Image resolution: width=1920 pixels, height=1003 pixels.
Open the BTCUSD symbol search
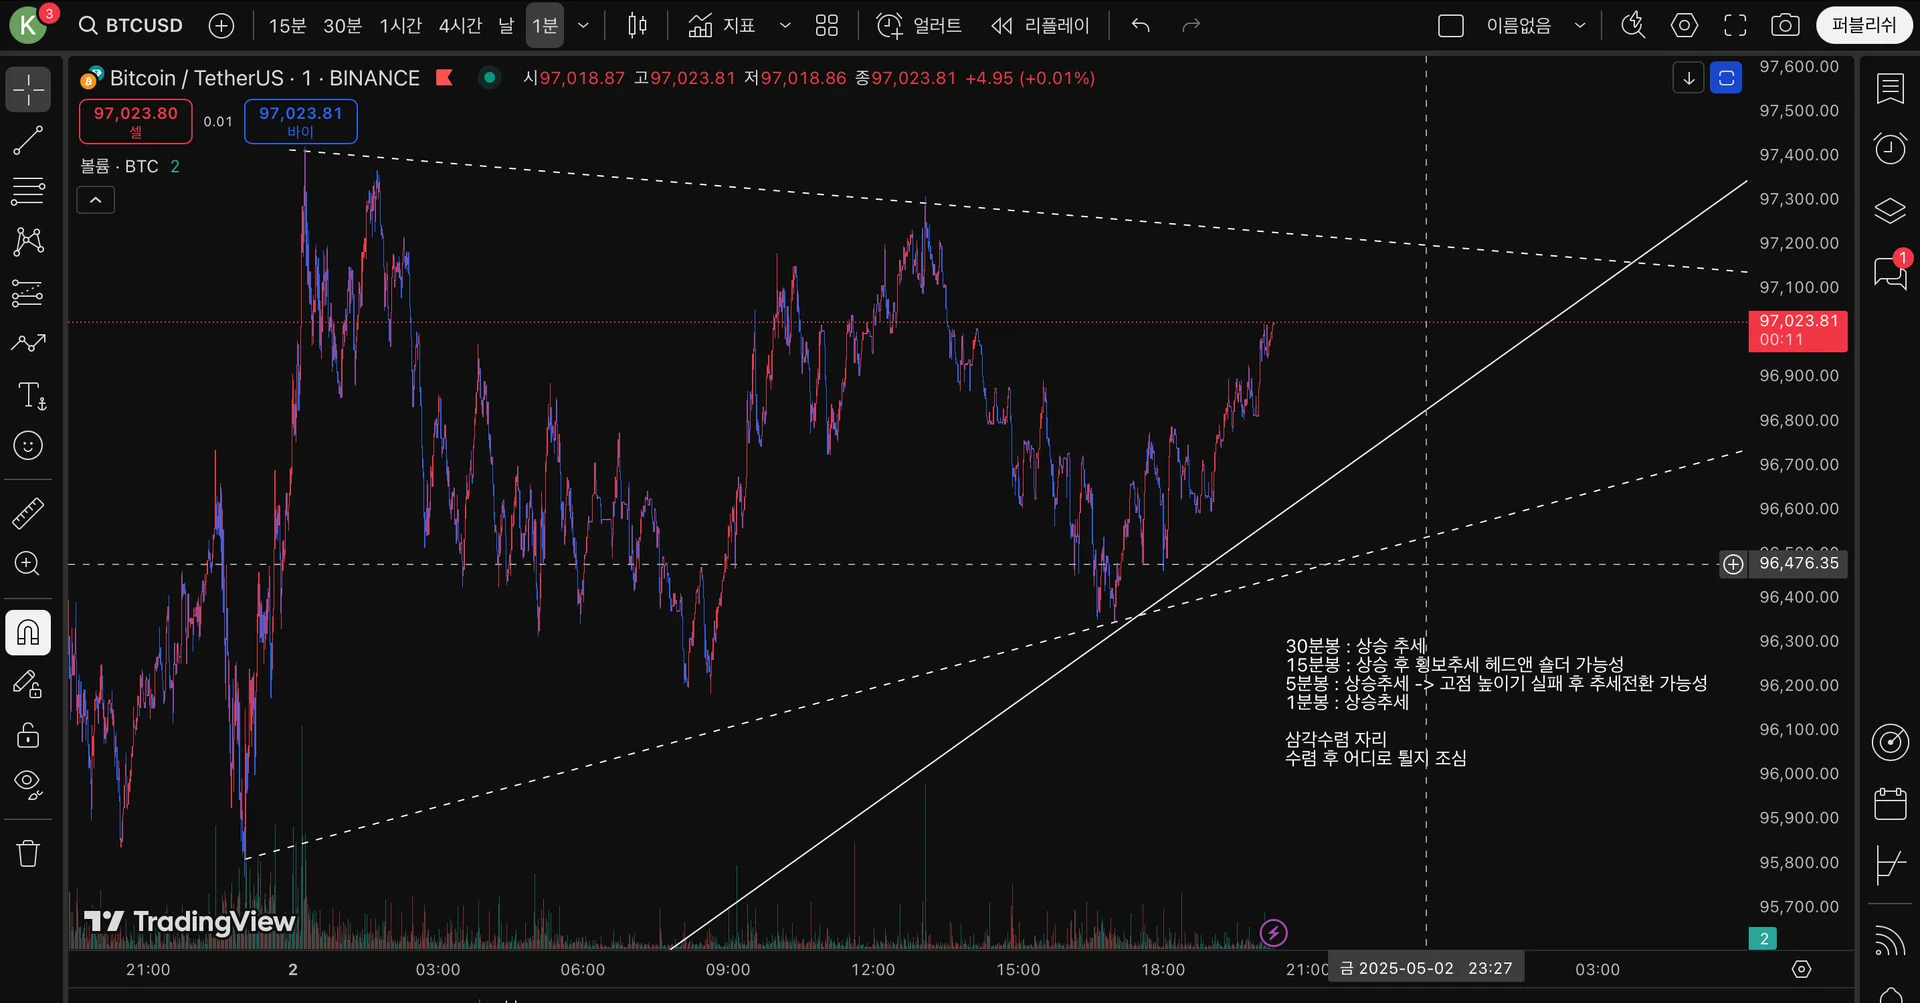(131, 25)
